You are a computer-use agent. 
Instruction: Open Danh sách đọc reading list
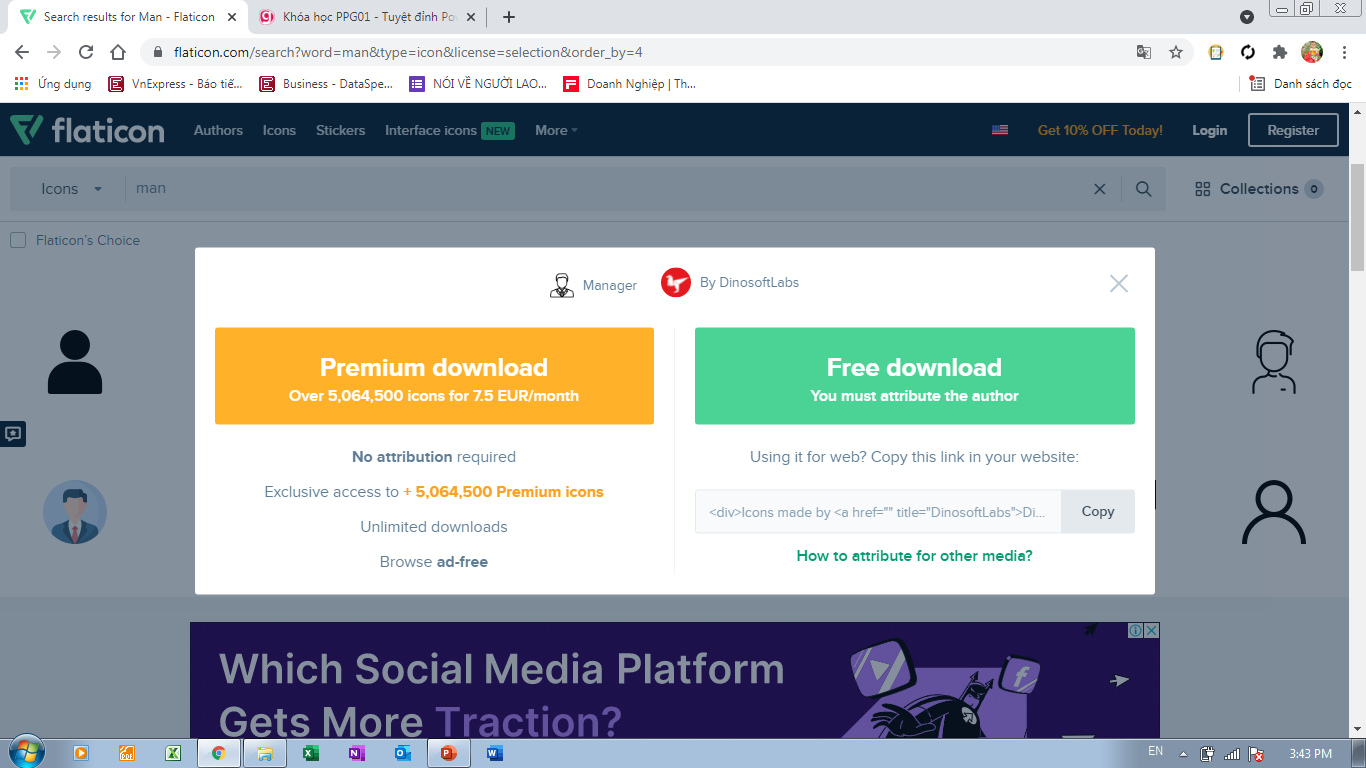(x=1301, y=84)
